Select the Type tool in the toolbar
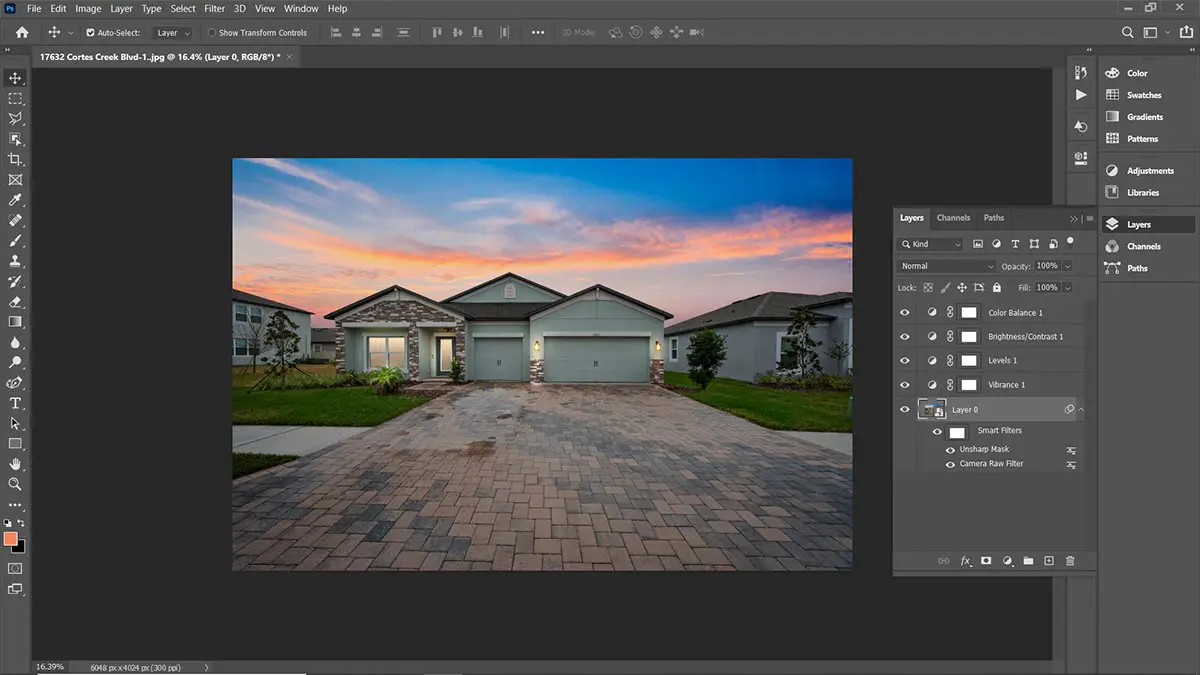Screen dimensions: 1200x675 tap(15, 403)
